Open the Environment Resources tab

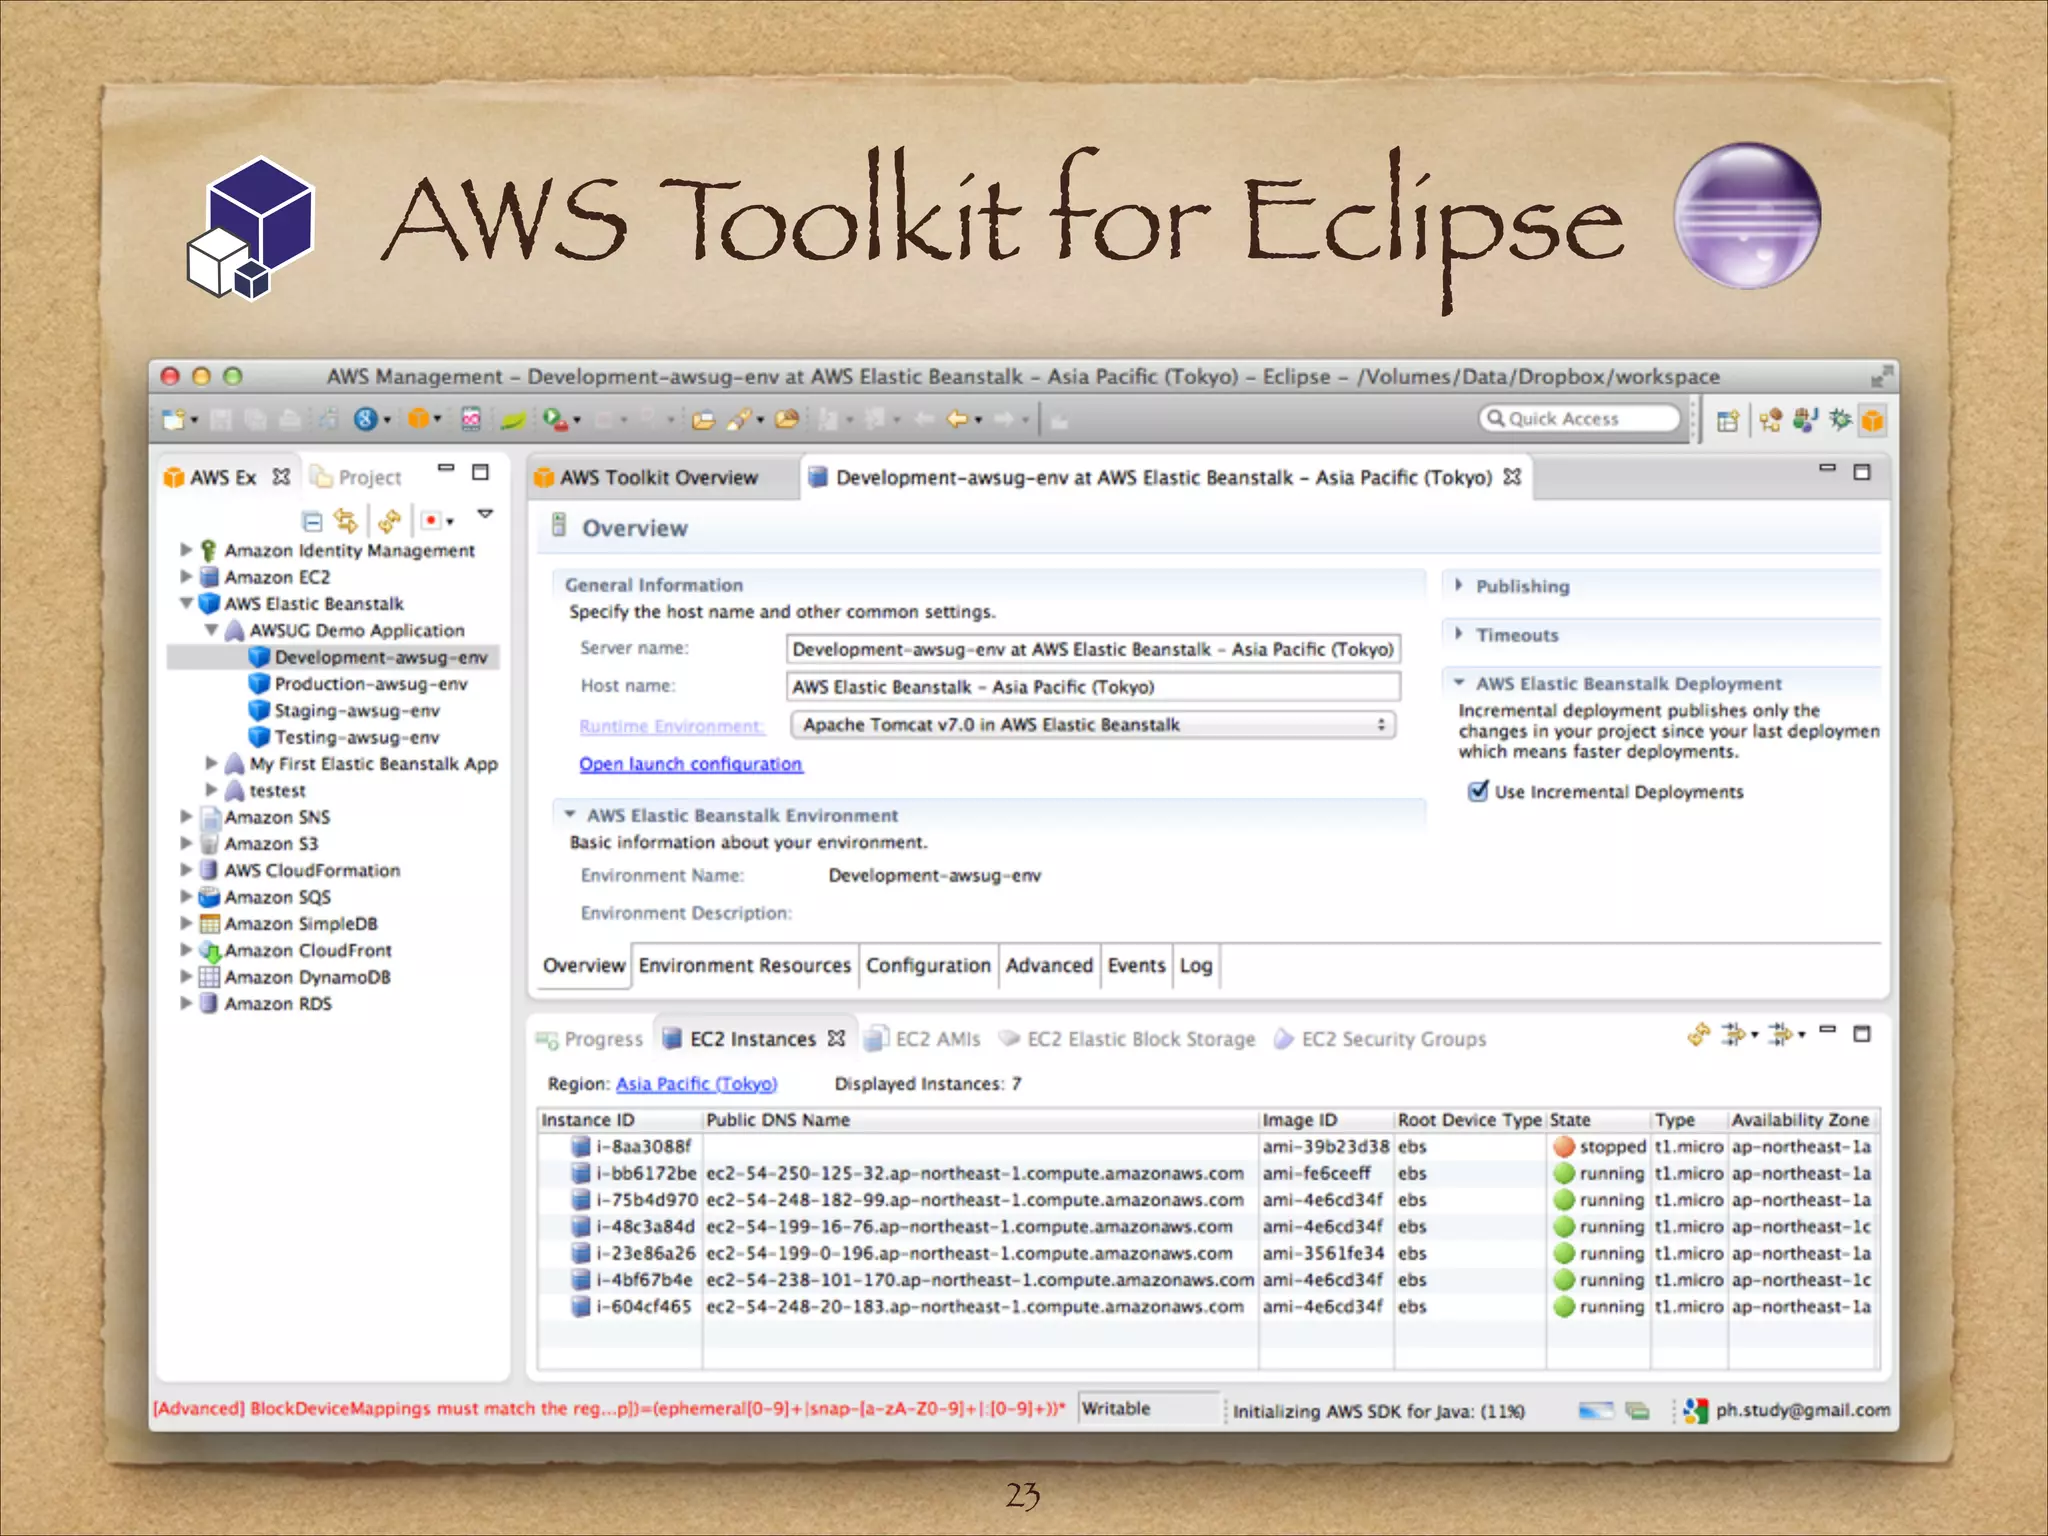tap(744, 965)
